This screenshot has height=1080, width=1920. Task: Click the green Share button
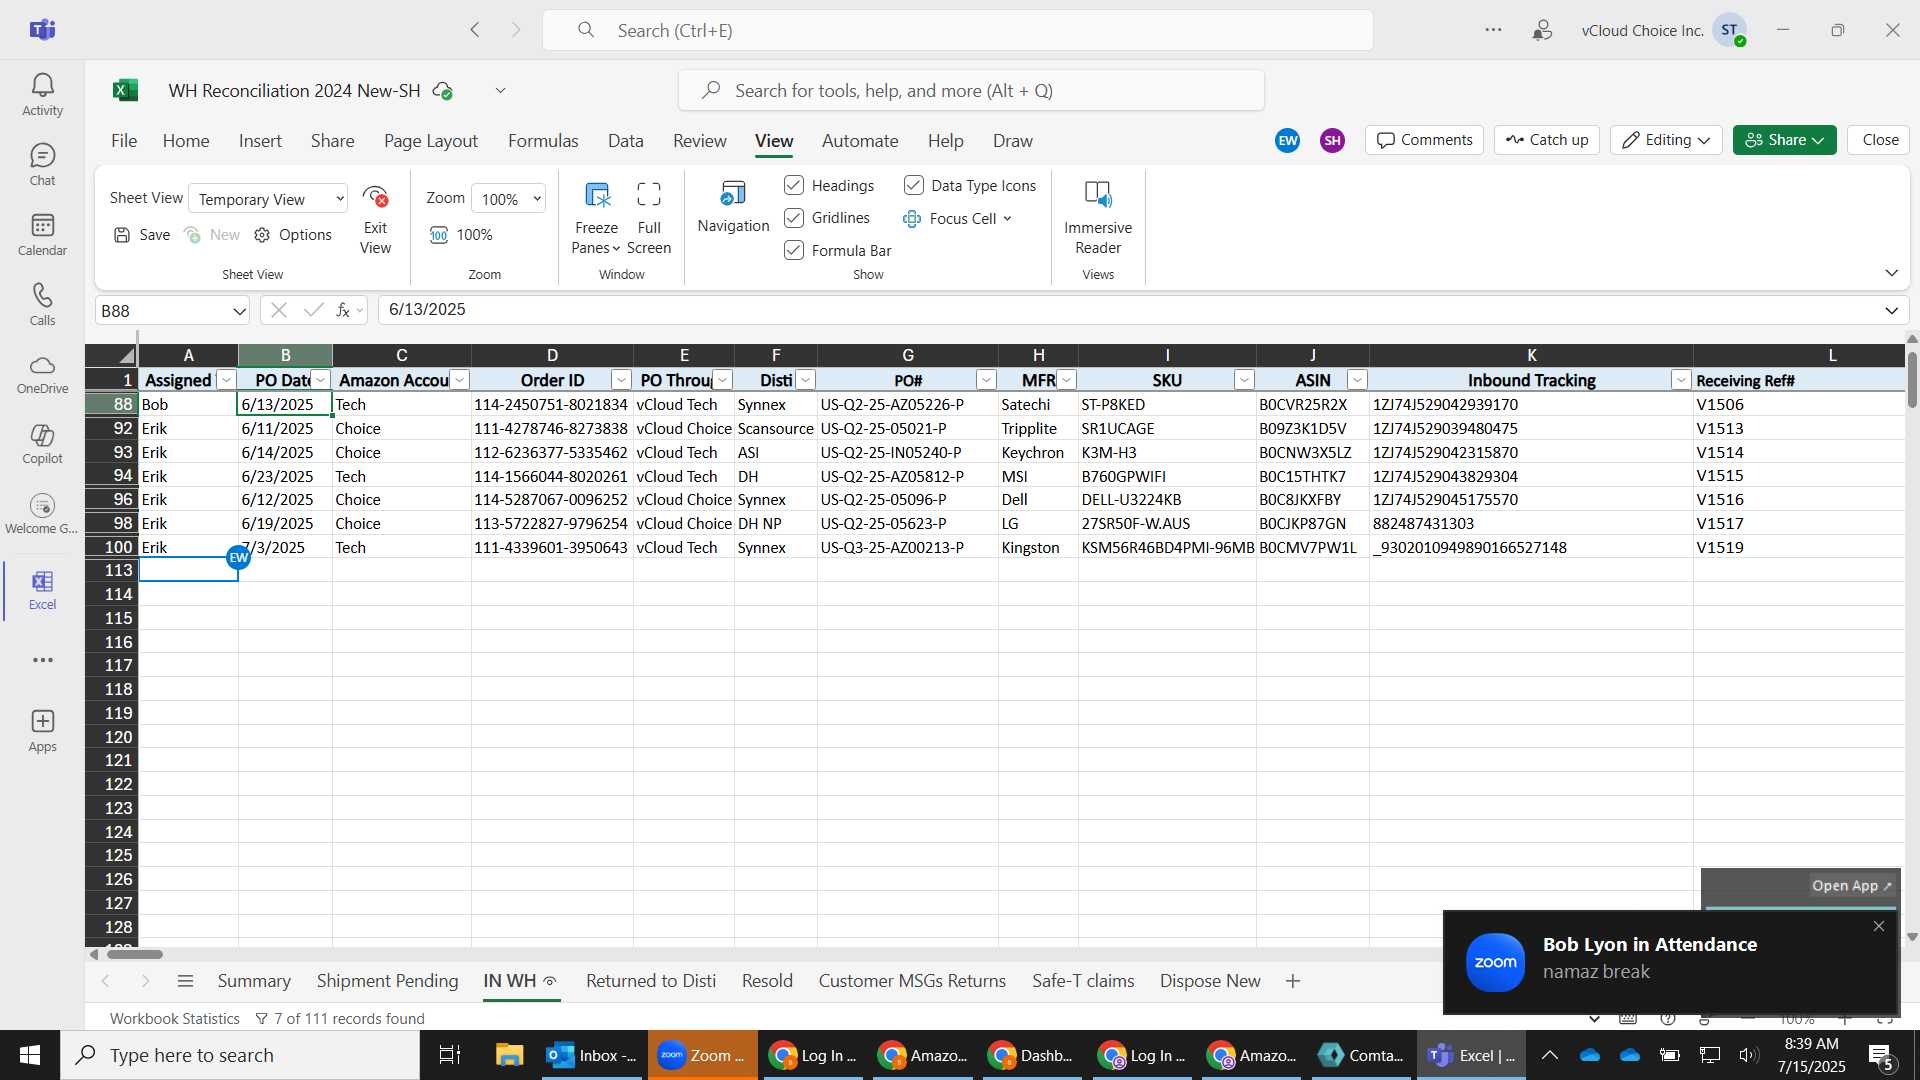point(1785,140)
